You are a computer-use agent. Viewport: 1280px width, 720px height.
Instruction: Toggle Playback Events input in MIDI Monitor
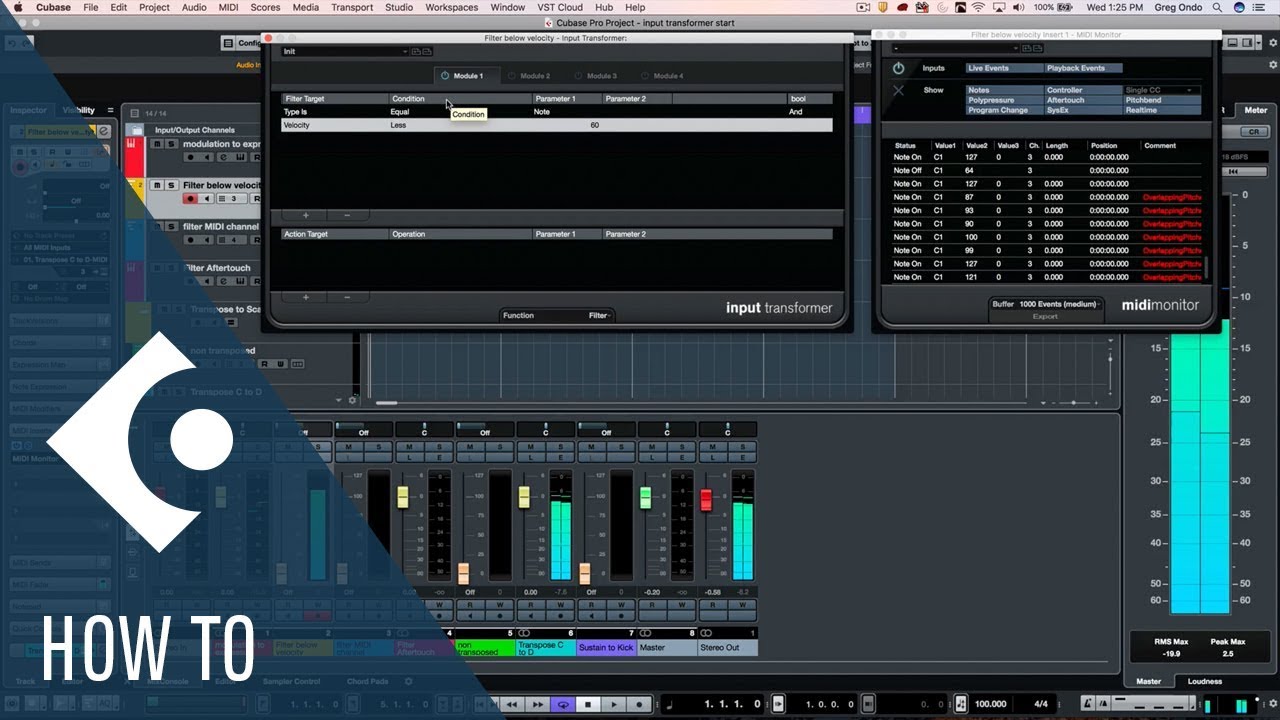1084,68
